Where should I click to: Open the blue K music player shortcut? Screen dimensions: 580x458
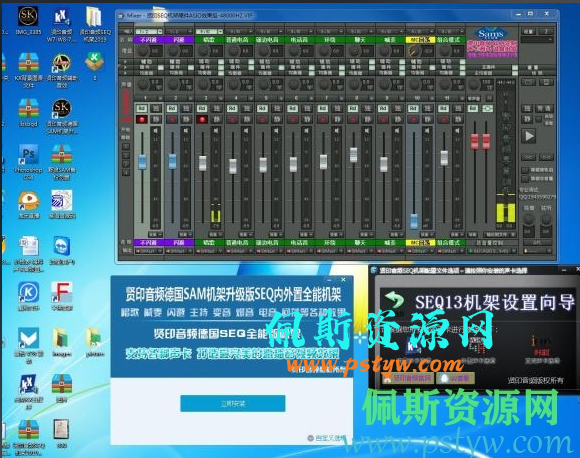(28, 296)
